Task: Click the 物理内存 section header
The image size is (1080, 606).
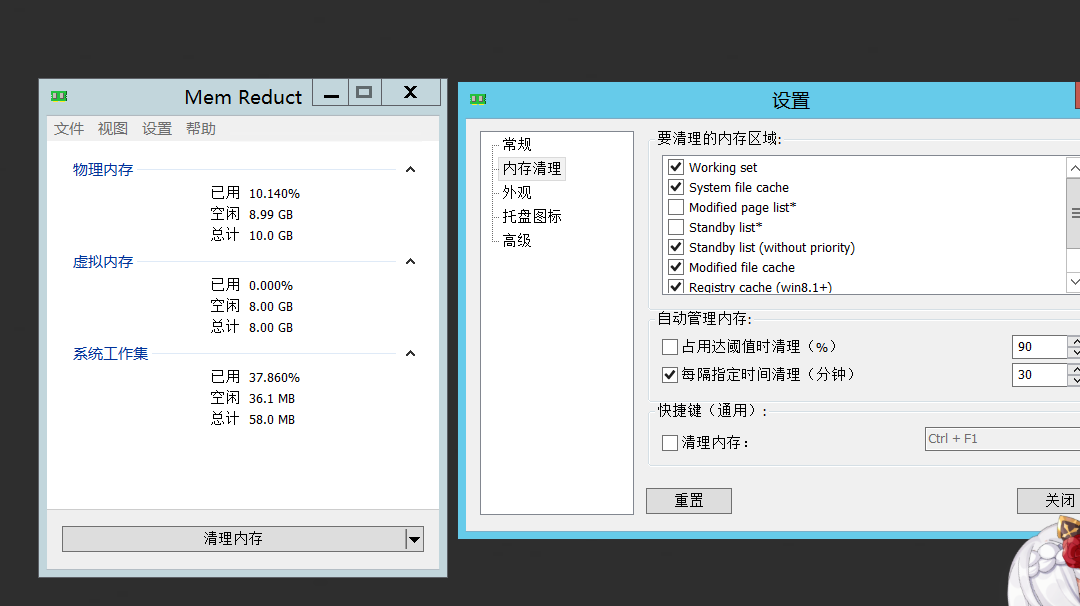Action: click(x=103, y=169)
